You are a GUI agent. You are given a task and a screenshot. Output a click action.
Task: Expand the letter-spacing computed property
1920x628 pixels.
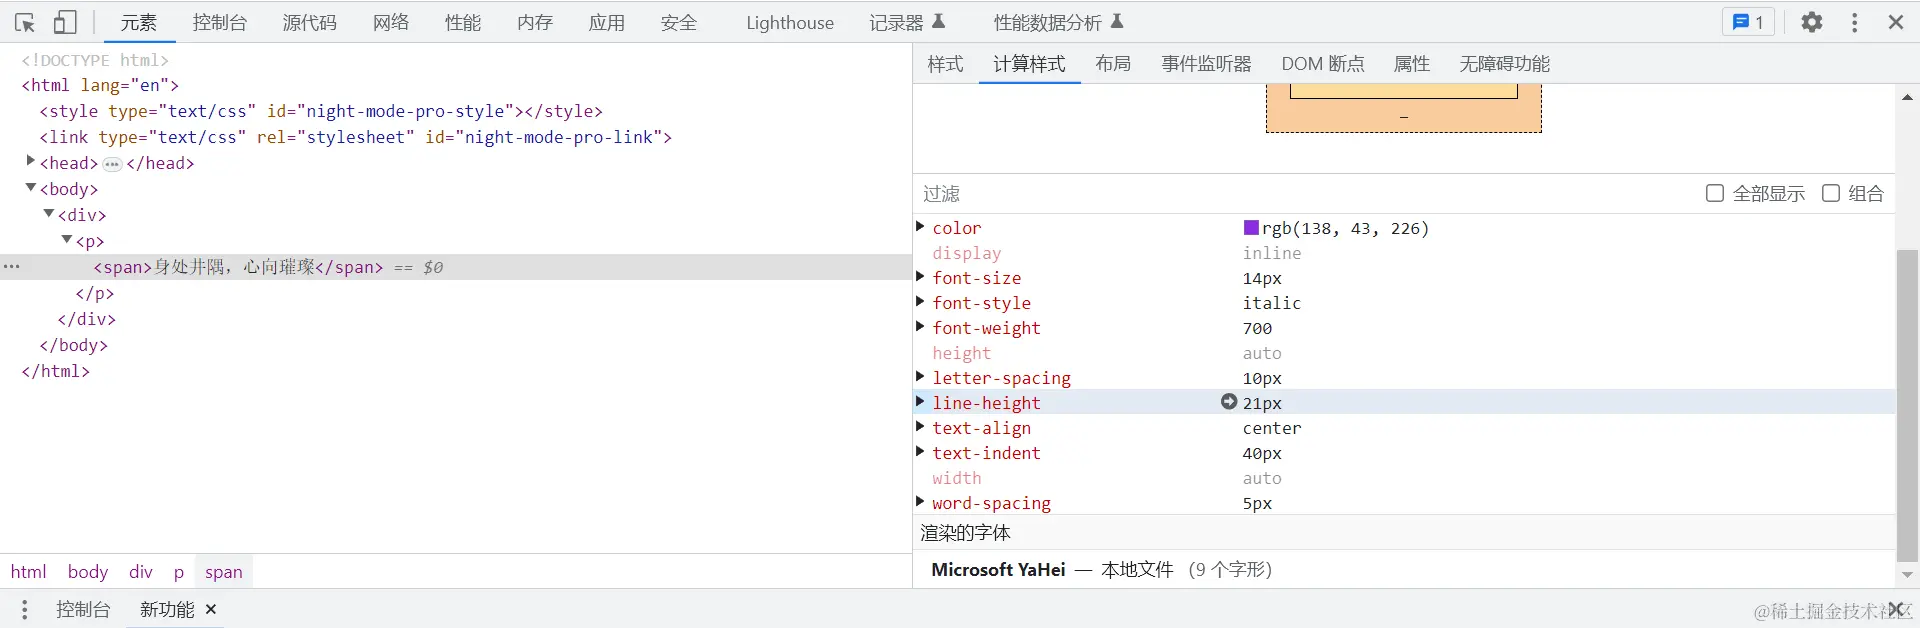click(920, 377)
